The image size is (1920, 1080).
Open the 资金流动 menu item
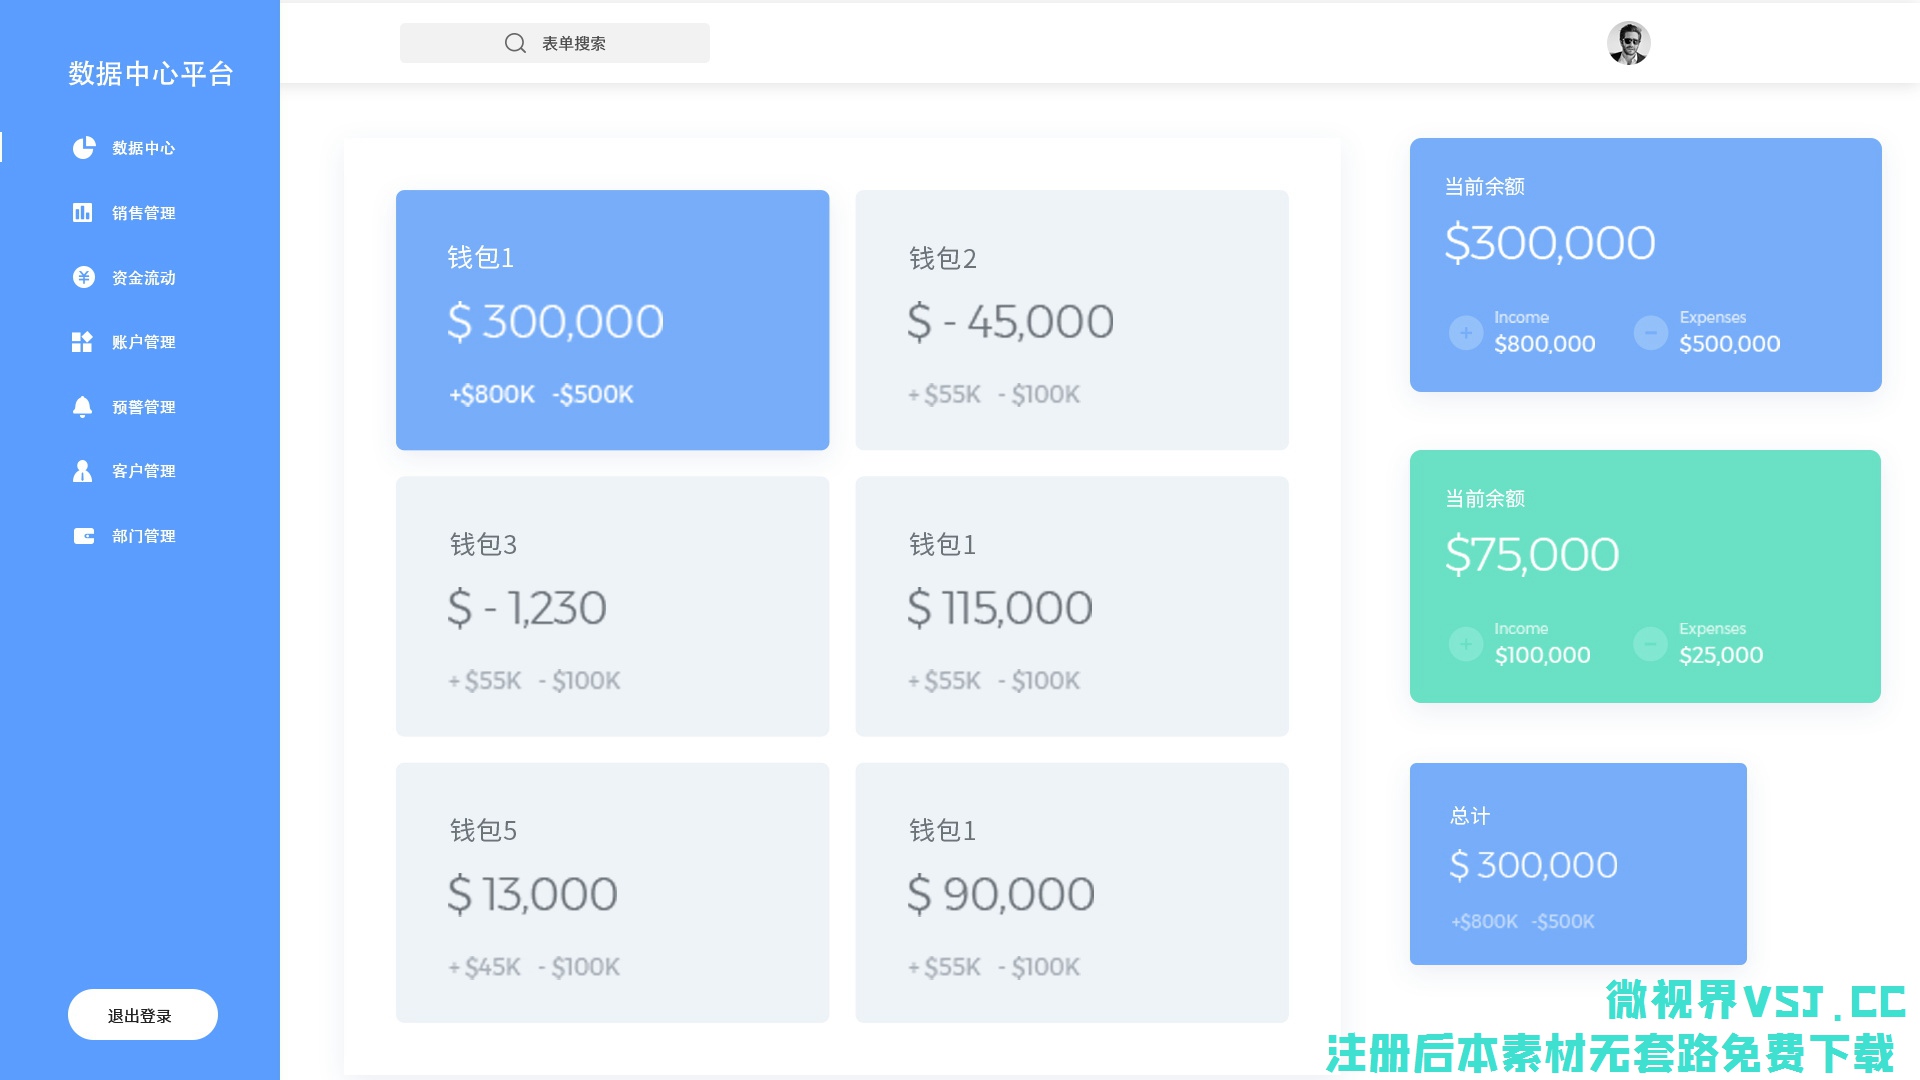143,278
